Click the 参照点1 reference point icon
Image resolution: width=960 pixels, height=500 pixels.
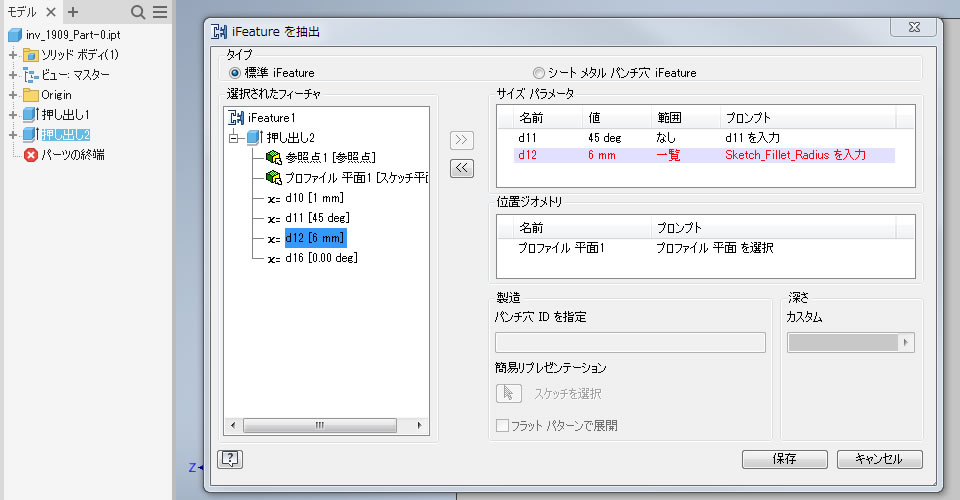coord(274,157)
